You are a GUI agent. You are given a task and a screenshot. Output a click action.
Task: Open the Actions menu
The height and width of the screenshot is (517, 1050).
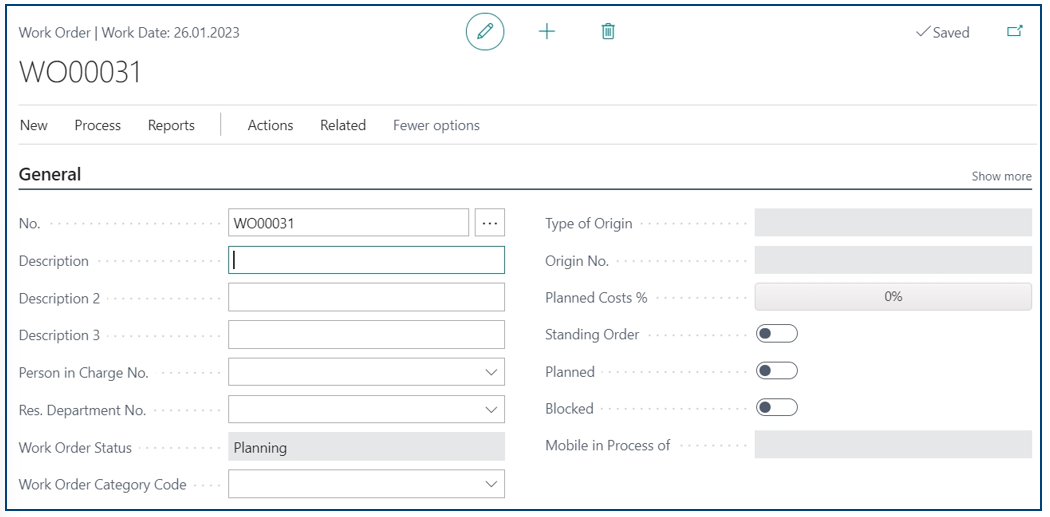pyautogui.click(x=271, y=125)
